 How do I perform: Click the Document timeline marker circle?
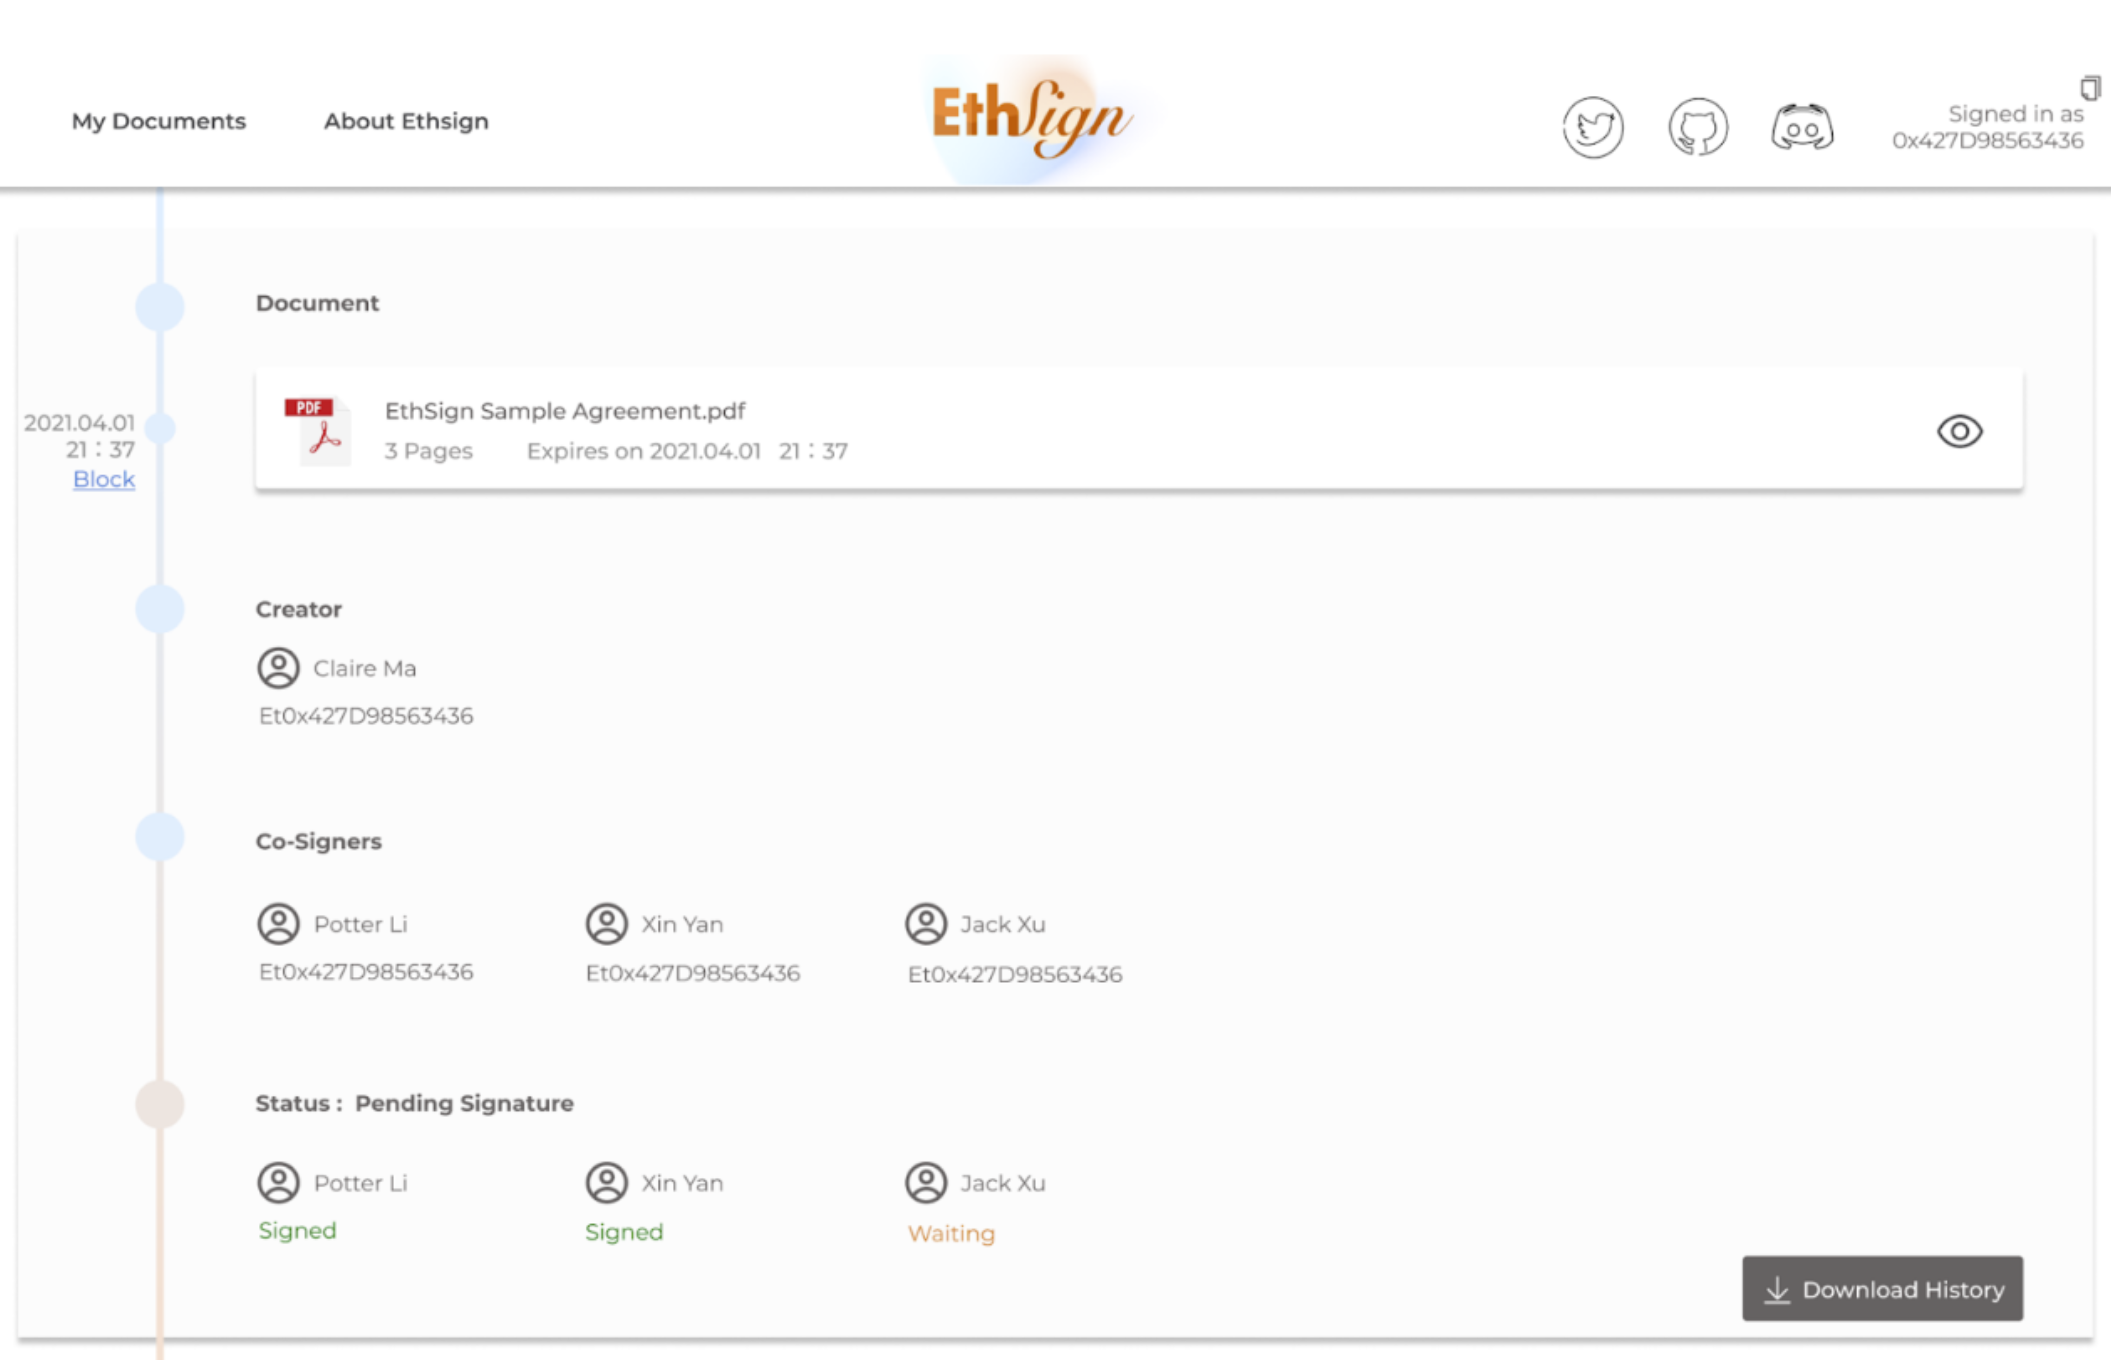click(160, 306)
